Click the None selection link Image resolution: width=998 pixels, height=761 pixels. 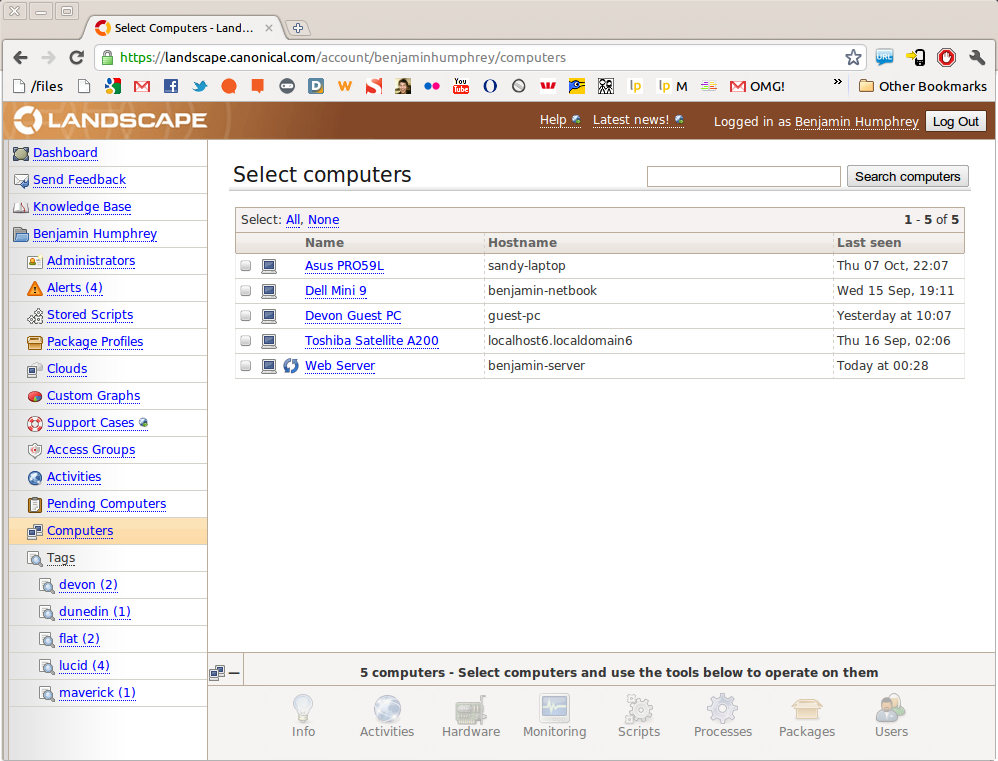323,220
